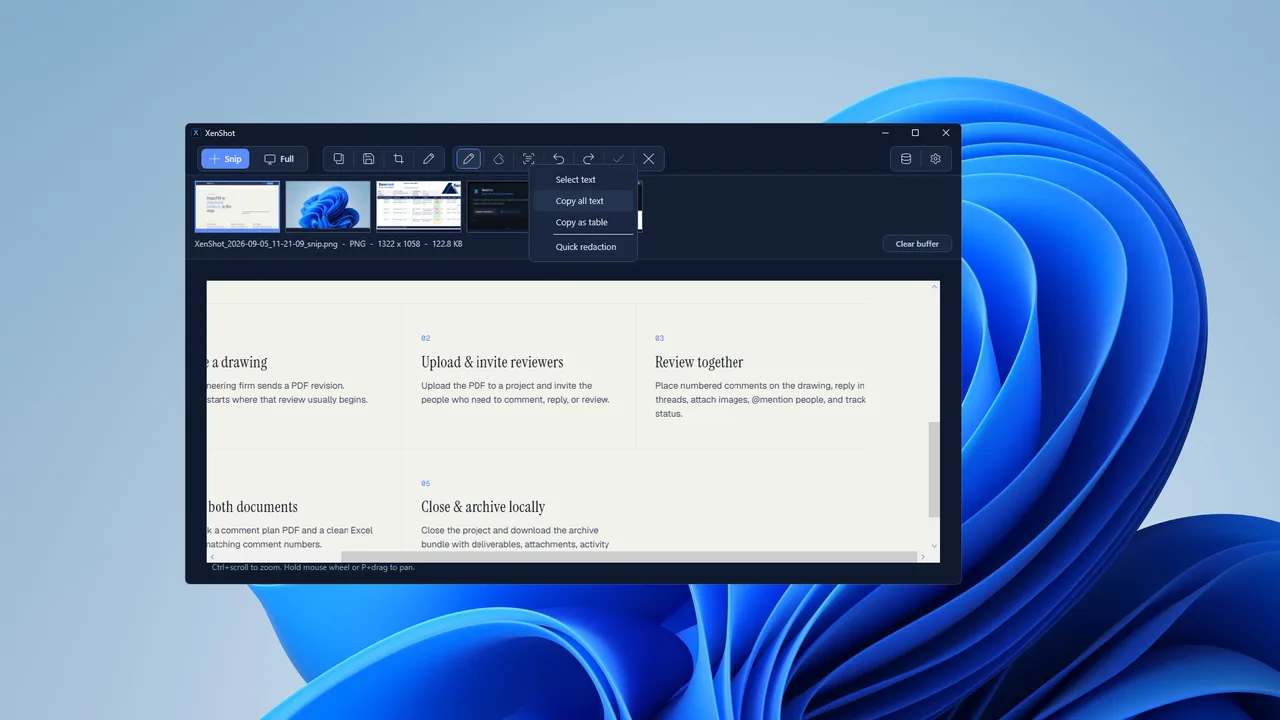Choose Copy as table
Image resolution: width=1280 pixels, height=720 pixels.
click(583, 222)
